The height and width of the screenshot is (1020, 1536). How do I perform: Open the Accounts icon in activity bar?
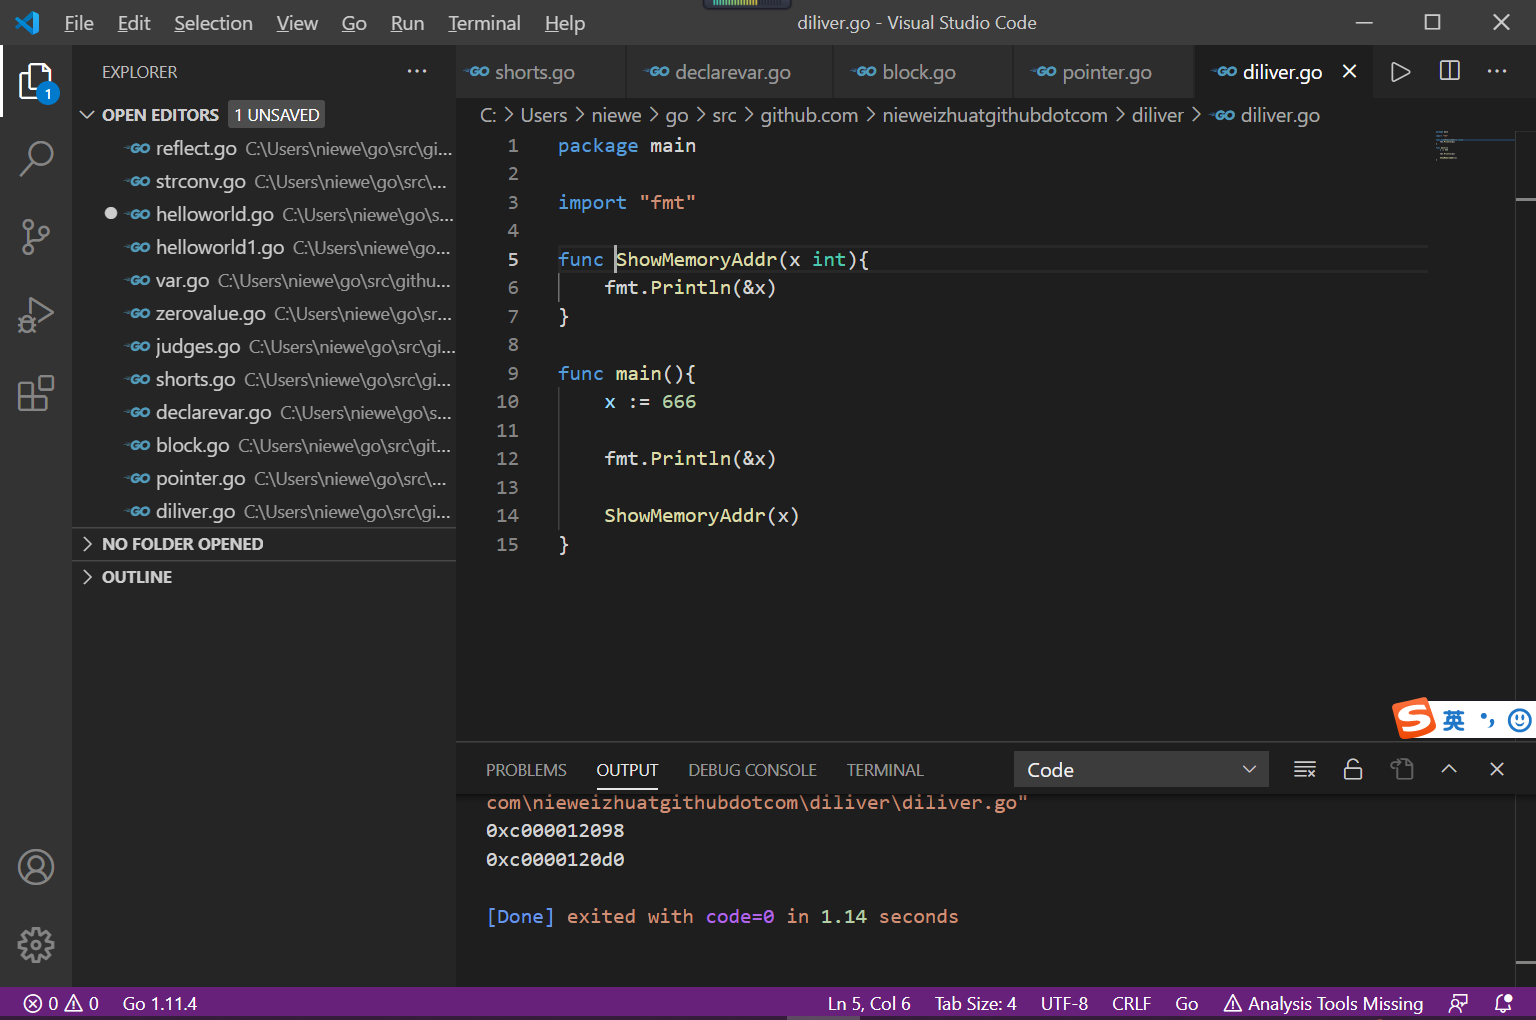click(x=36, y=867)
